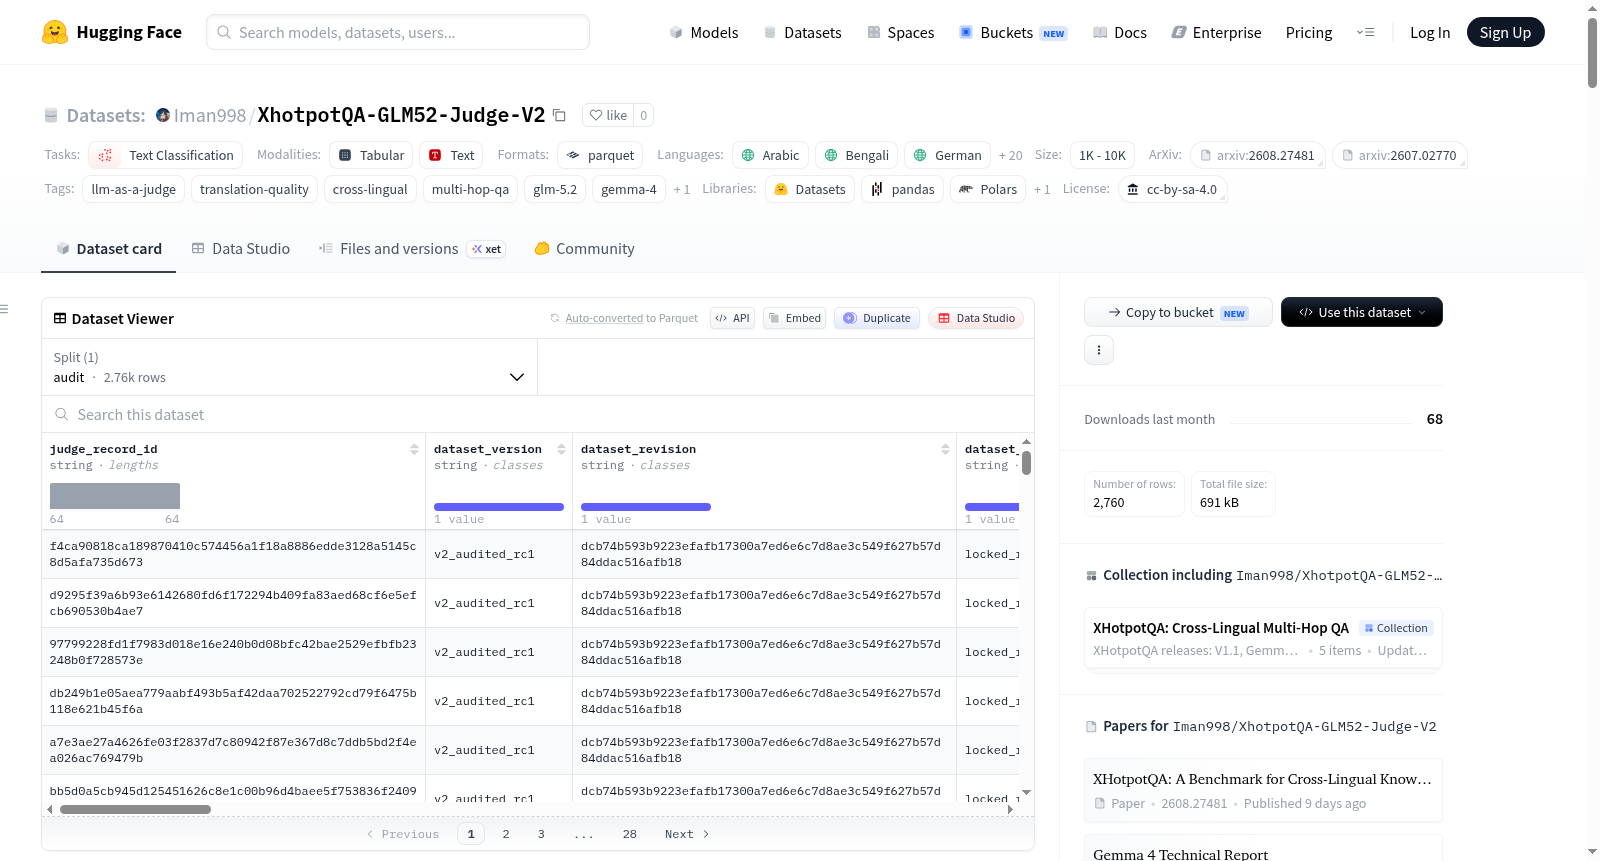Viewport: 1600px width, 861px height.
Task: Open the pandas library tag
Action: tap(902, 189)
